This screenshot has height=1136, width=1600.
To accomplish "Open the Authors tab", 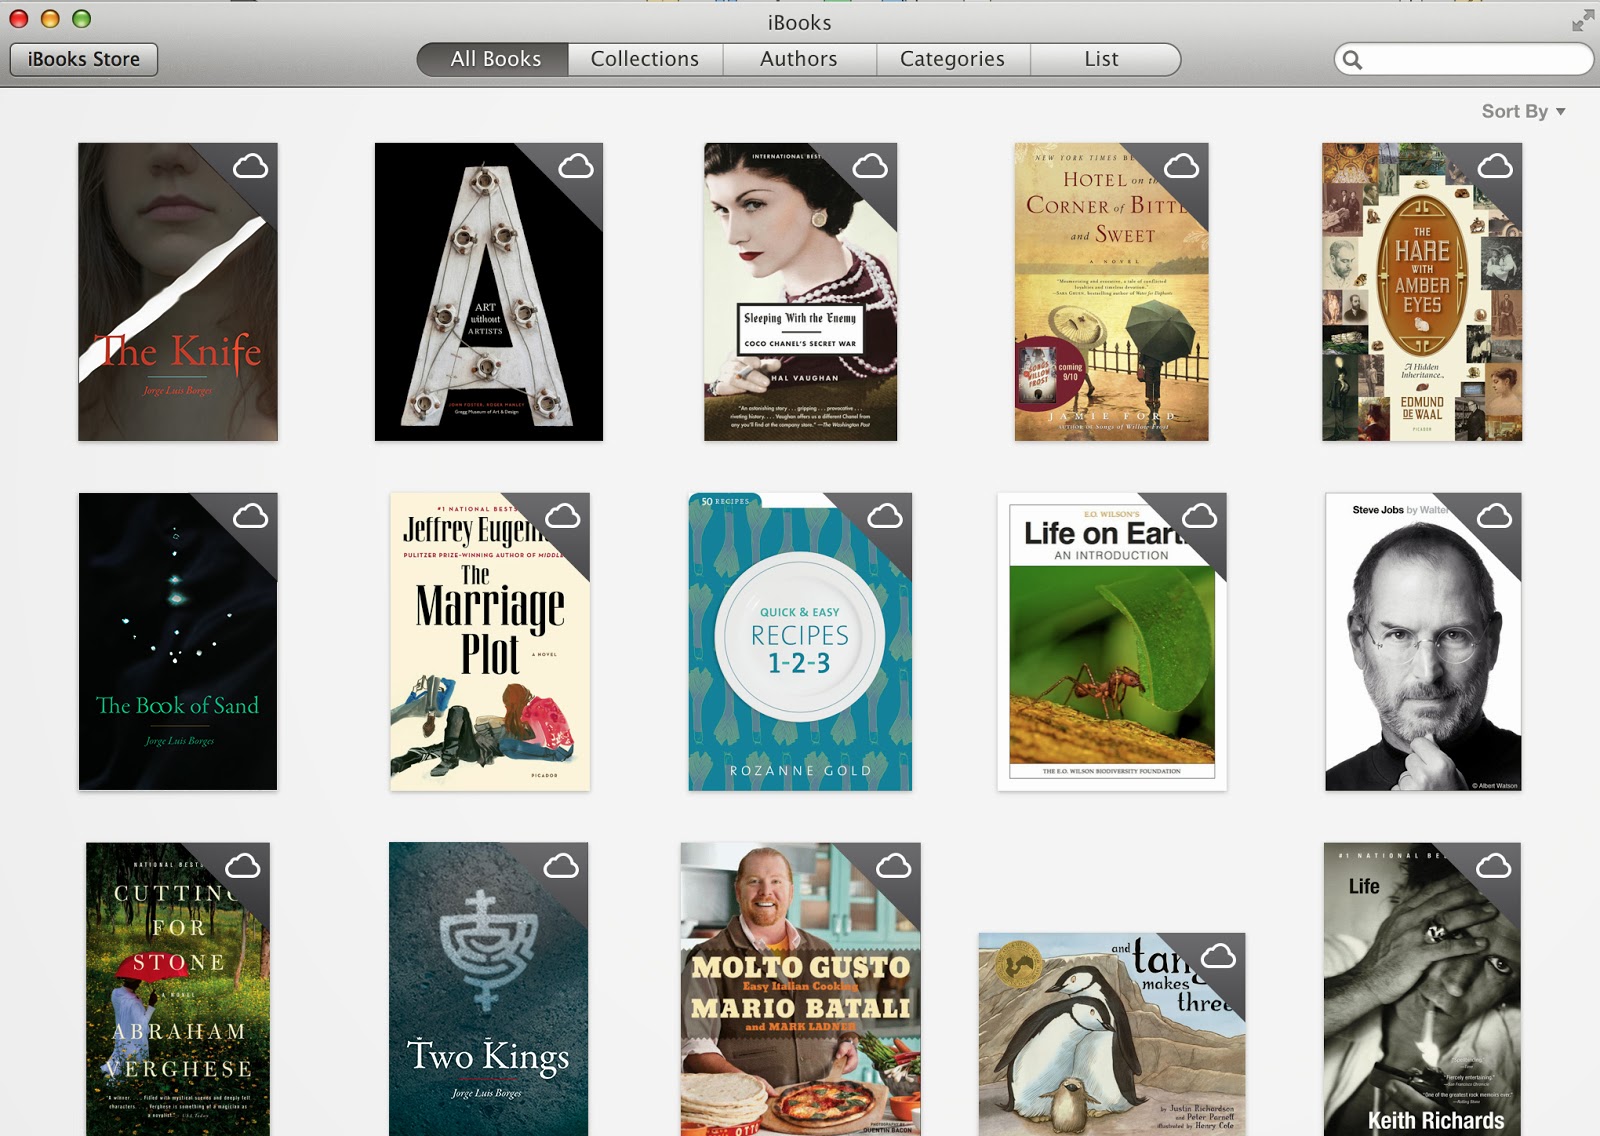I will tap(799, 59).
